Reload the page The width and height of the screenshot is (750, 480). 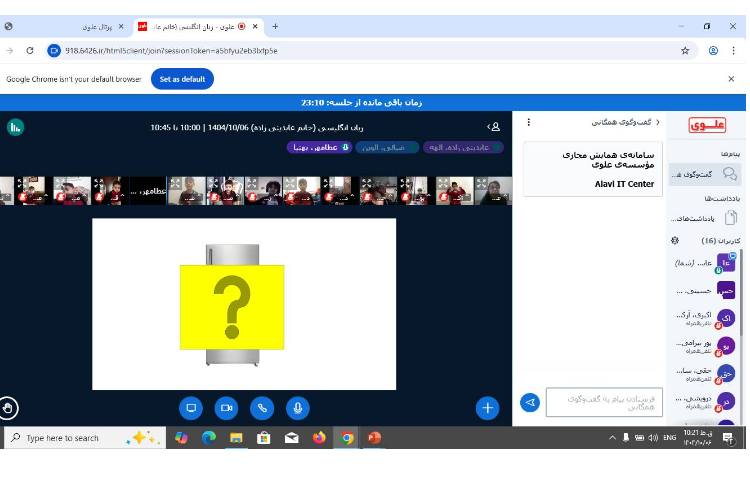coord(30,50)
